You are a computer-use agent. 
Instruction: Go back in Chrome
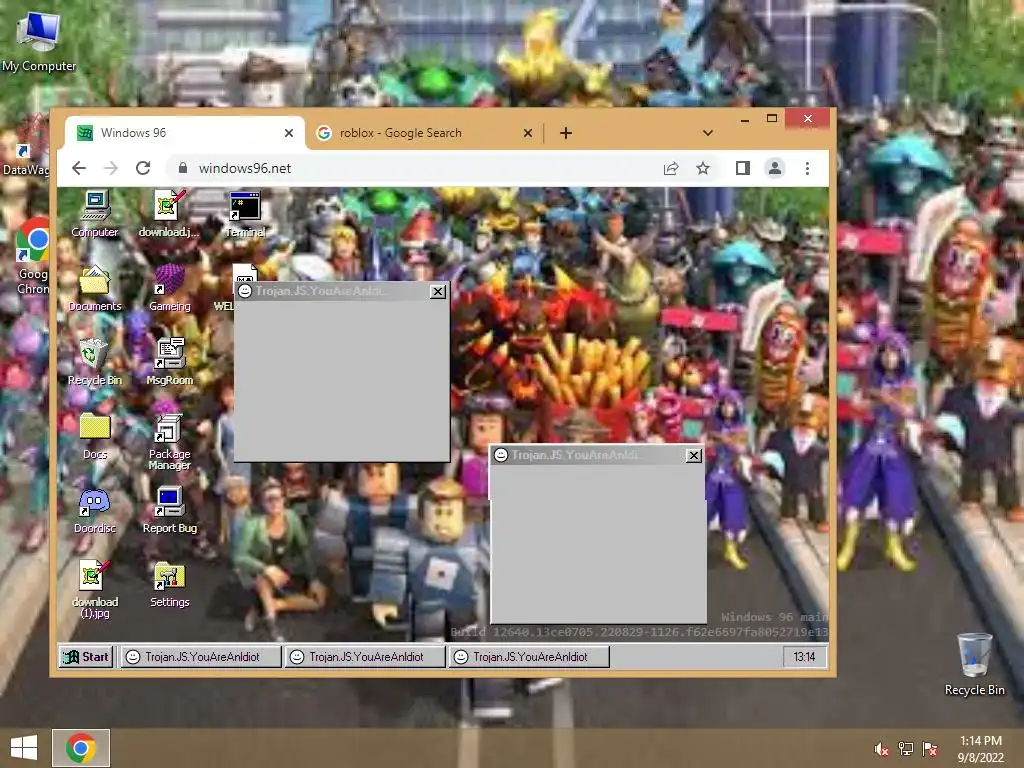point(79,168)
